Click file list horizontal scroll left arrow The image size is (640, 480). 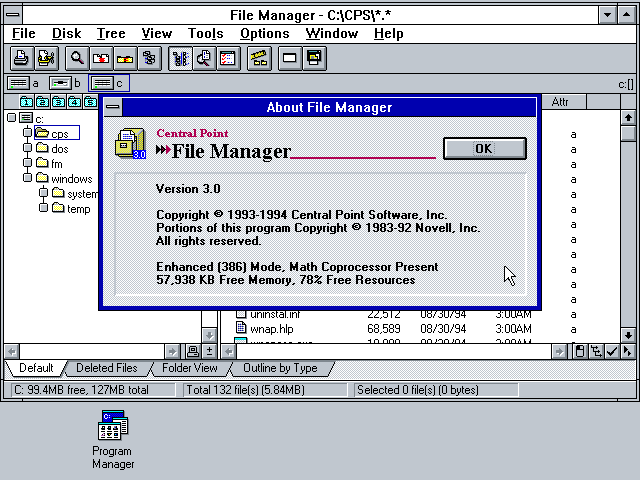229,351
